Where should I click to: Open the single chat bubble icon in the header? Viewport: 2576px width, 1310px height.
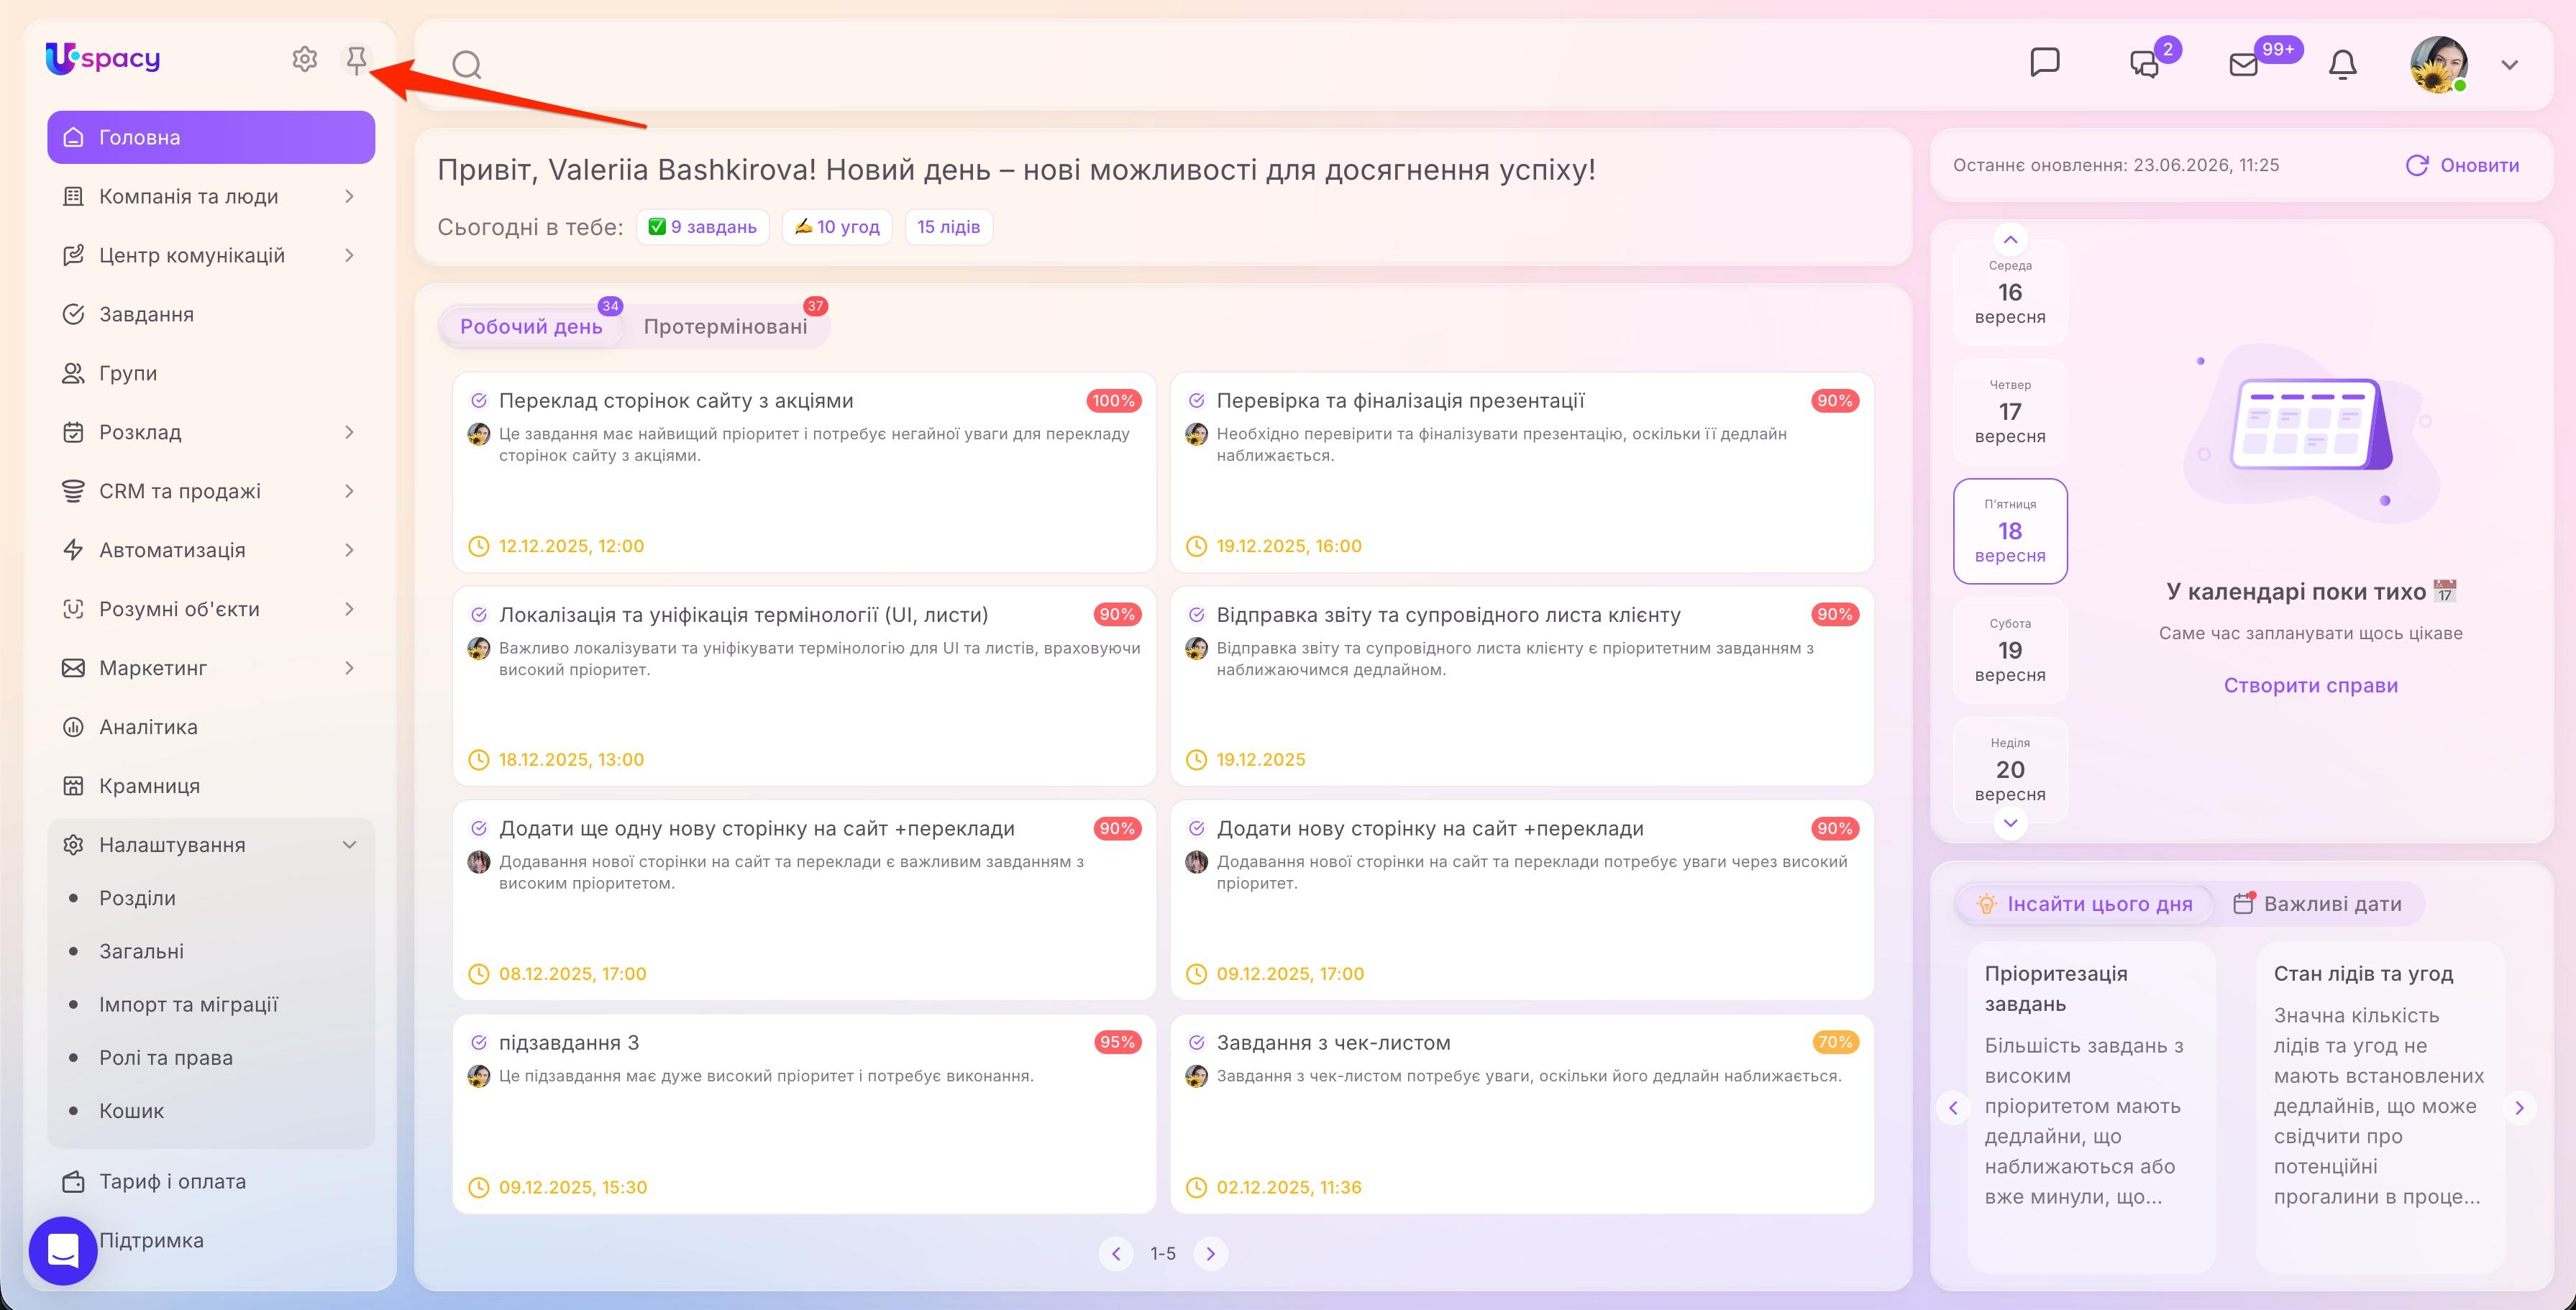pyautogui.click(x=2045, y=62)
